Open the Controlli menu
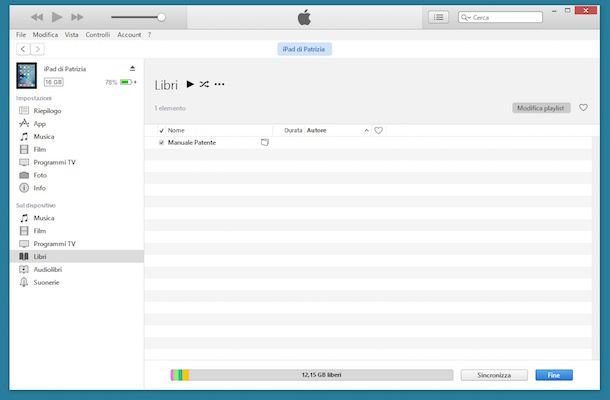Viewport: 610px width, 400px height. click(98, 35)
